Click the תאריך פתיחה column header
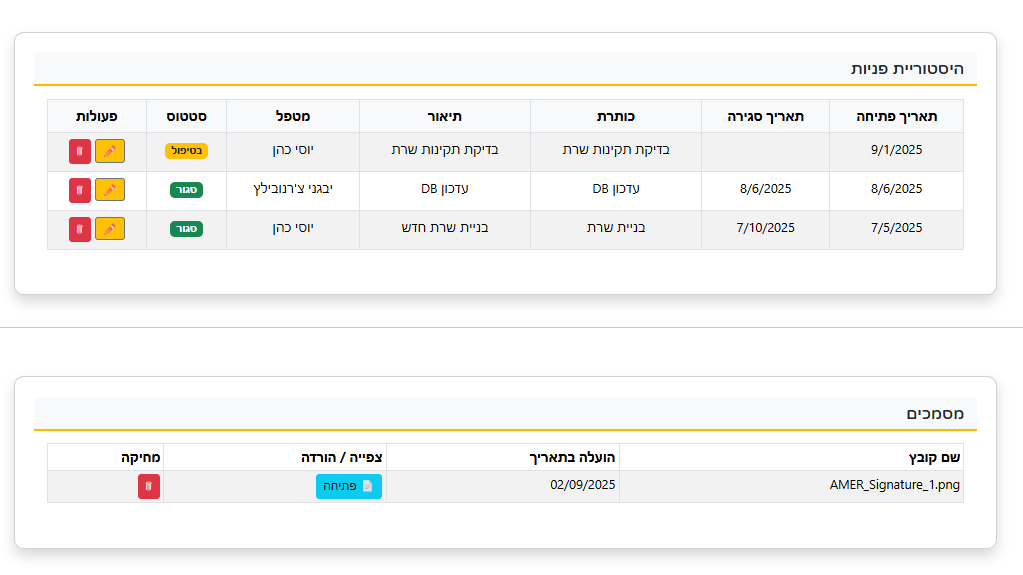The height and width of the screenshot is (575, 1023). (896, 117)
